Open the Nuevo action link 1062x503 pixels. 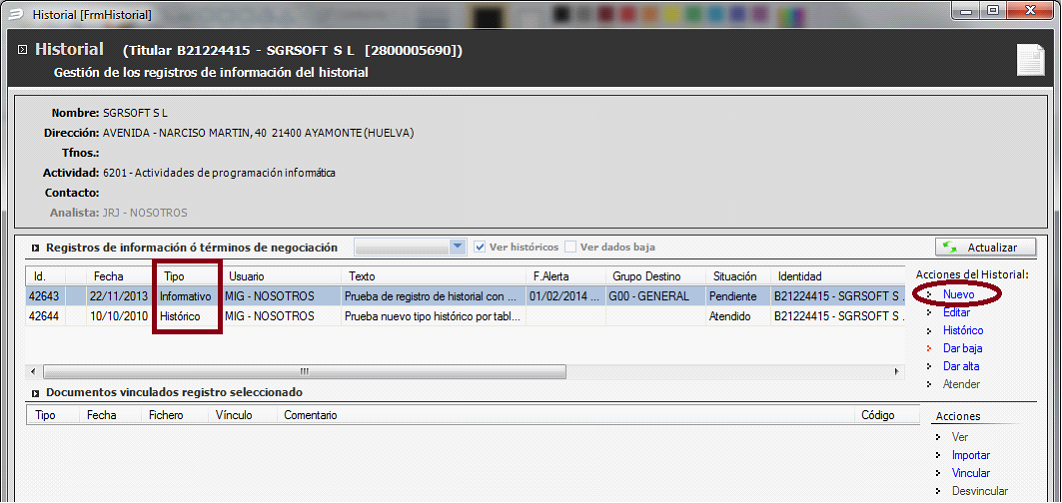click(958, 295)
